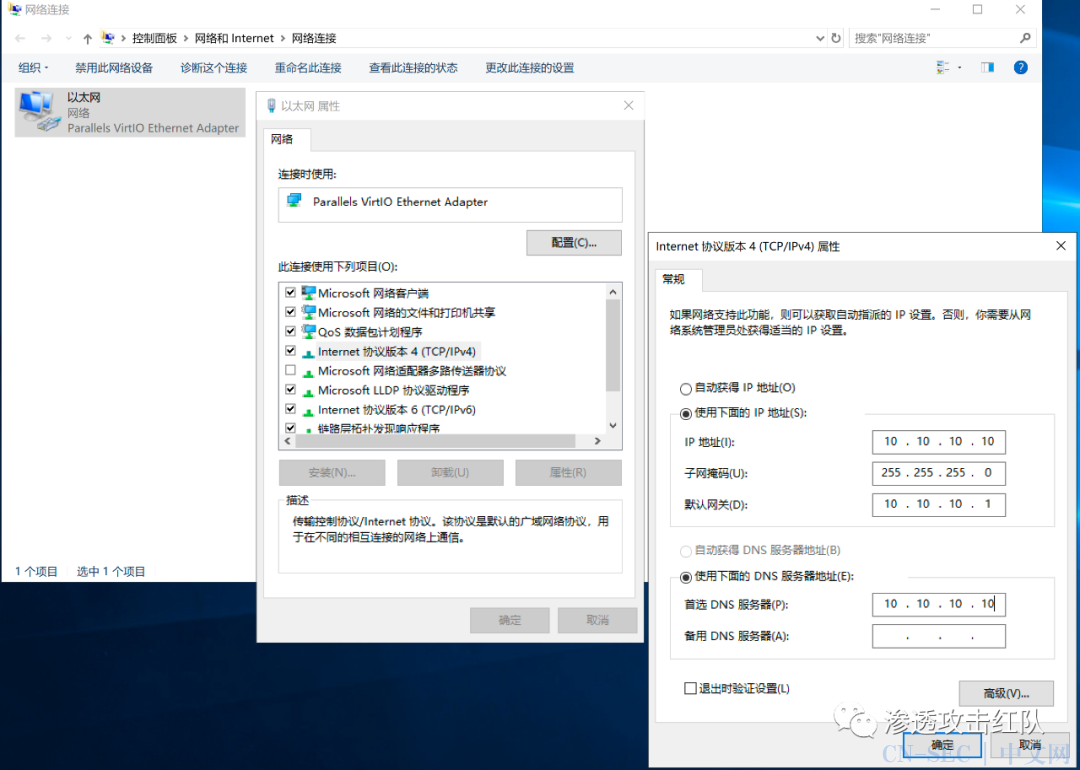The height and width of the screenshot is (770, 1080).
Task: Click the 安装(N)... button
Action: tap(332, 472)
